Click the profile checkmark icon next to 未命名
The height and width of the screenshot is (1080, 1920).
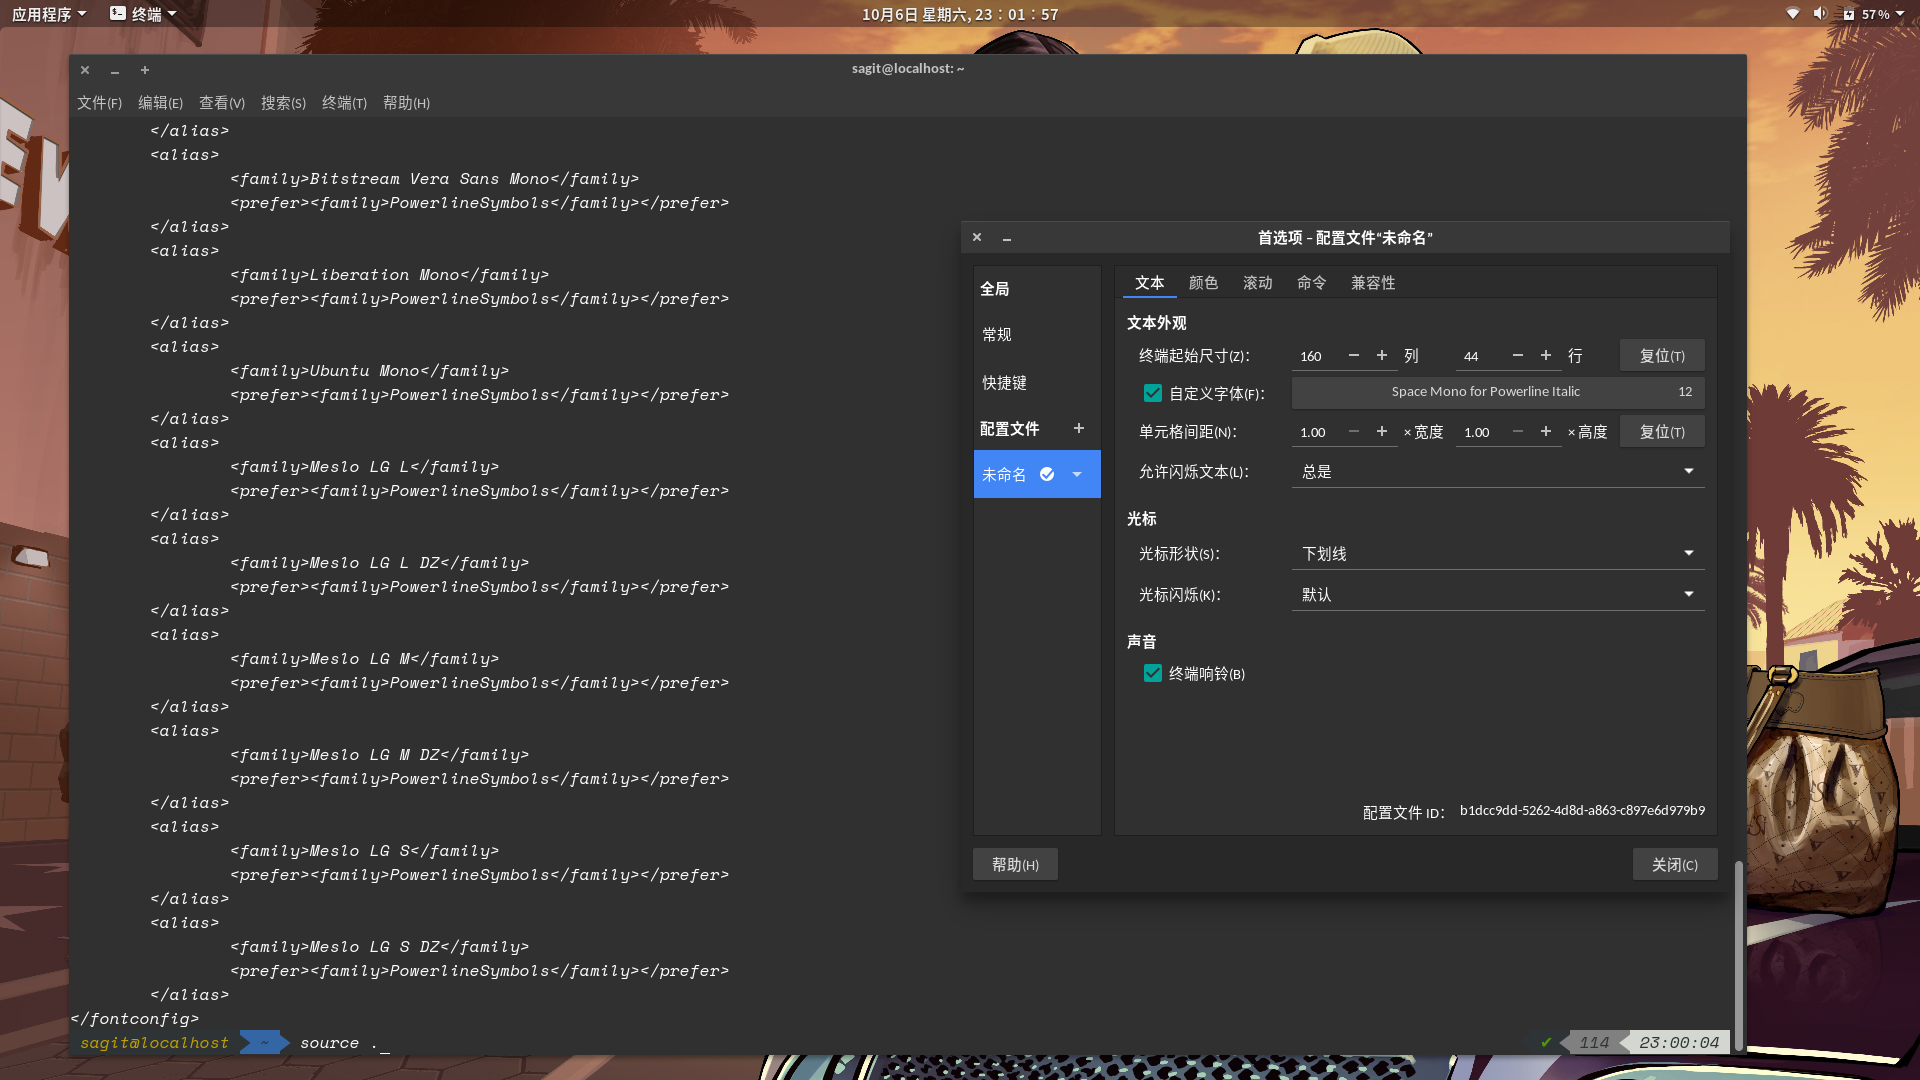point(1047,474)
